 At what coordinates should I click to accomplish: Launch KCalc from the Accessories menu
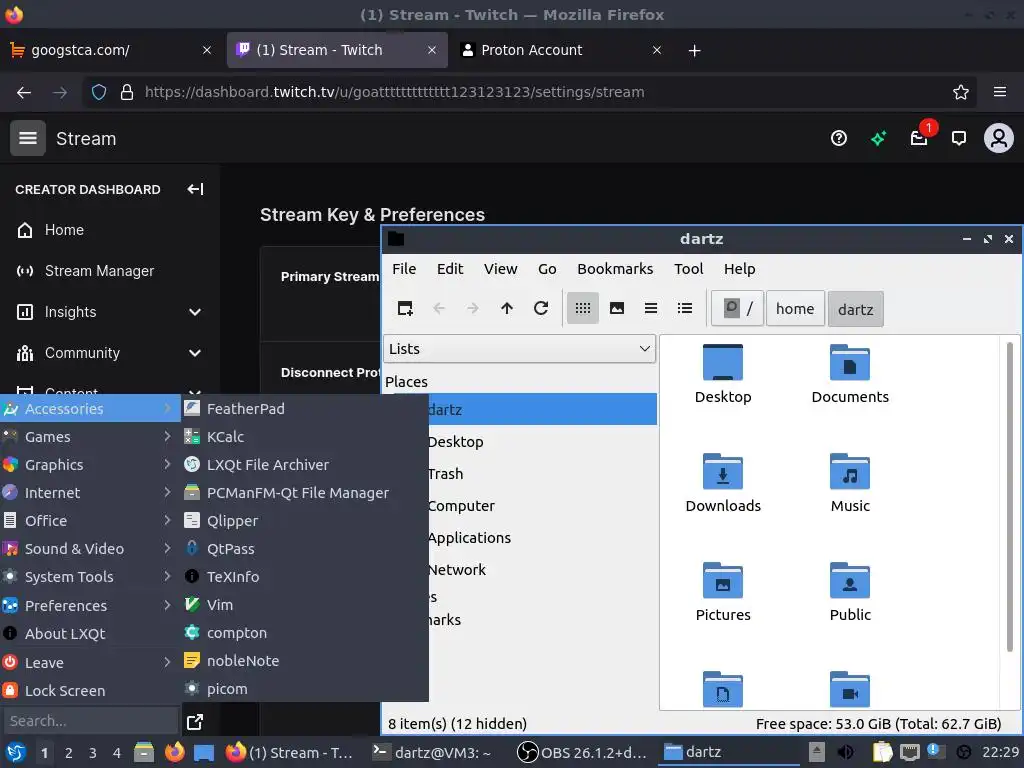[x=305, y=437]
